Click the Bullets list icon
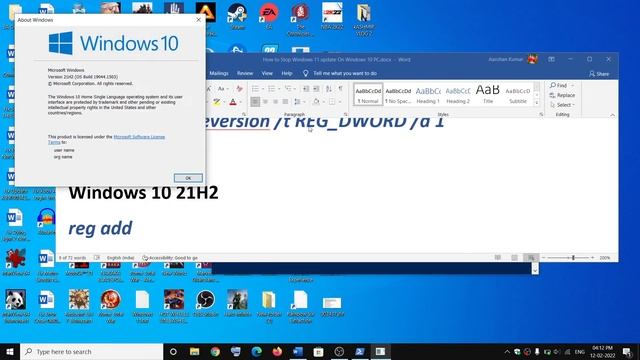This screenshot has width=640, height=360. pyautogui.click(x=255, y=89)
